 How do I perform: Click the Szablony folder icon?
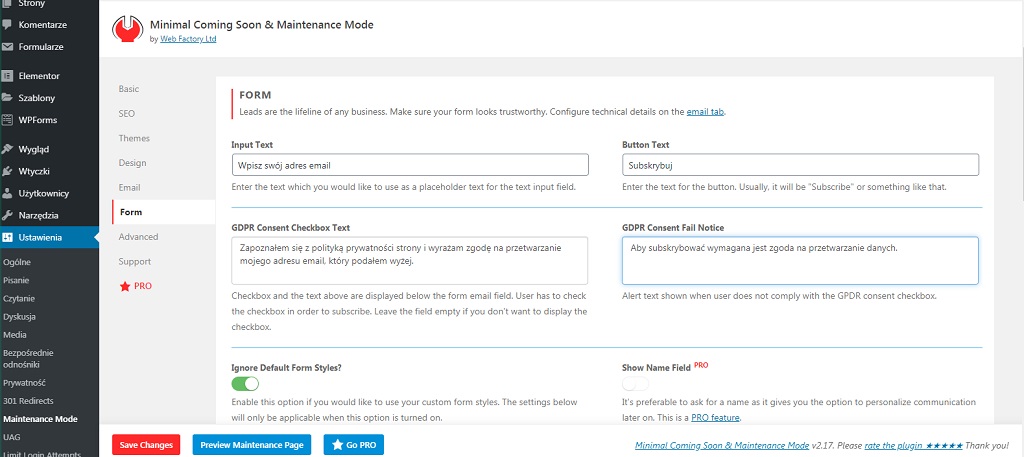pyautogui.click(x=7, y=98)
